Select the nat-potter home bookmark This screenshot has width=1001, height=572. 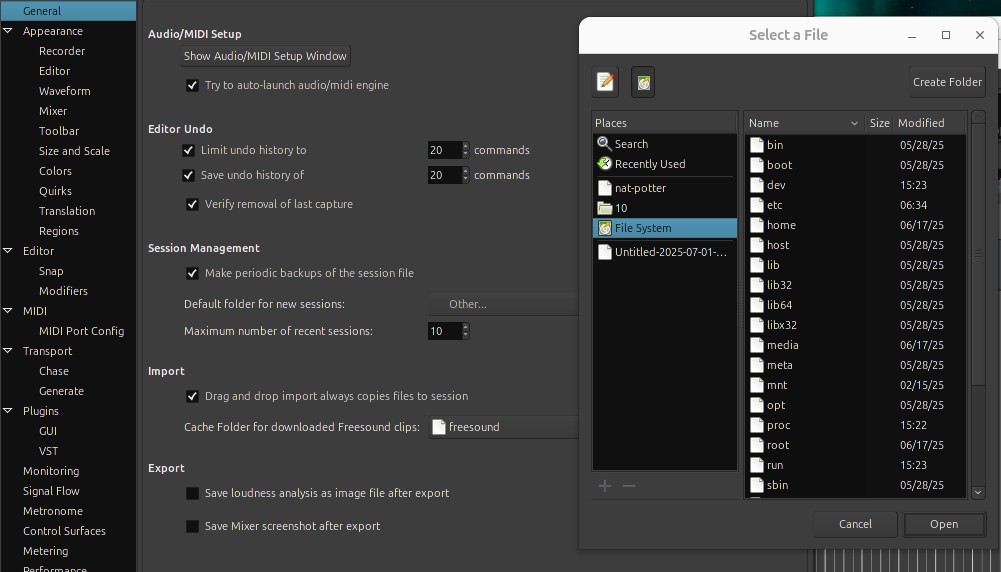pos(640,188)
